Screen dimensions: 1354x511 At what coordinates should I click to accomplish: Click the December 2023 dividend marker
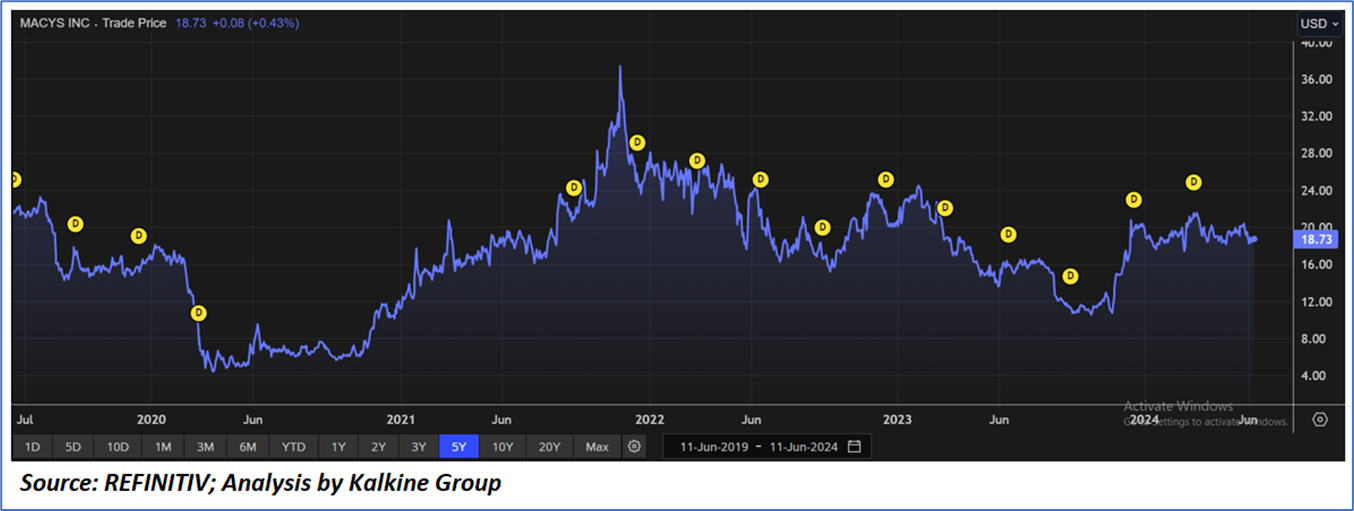(1133, 200)
